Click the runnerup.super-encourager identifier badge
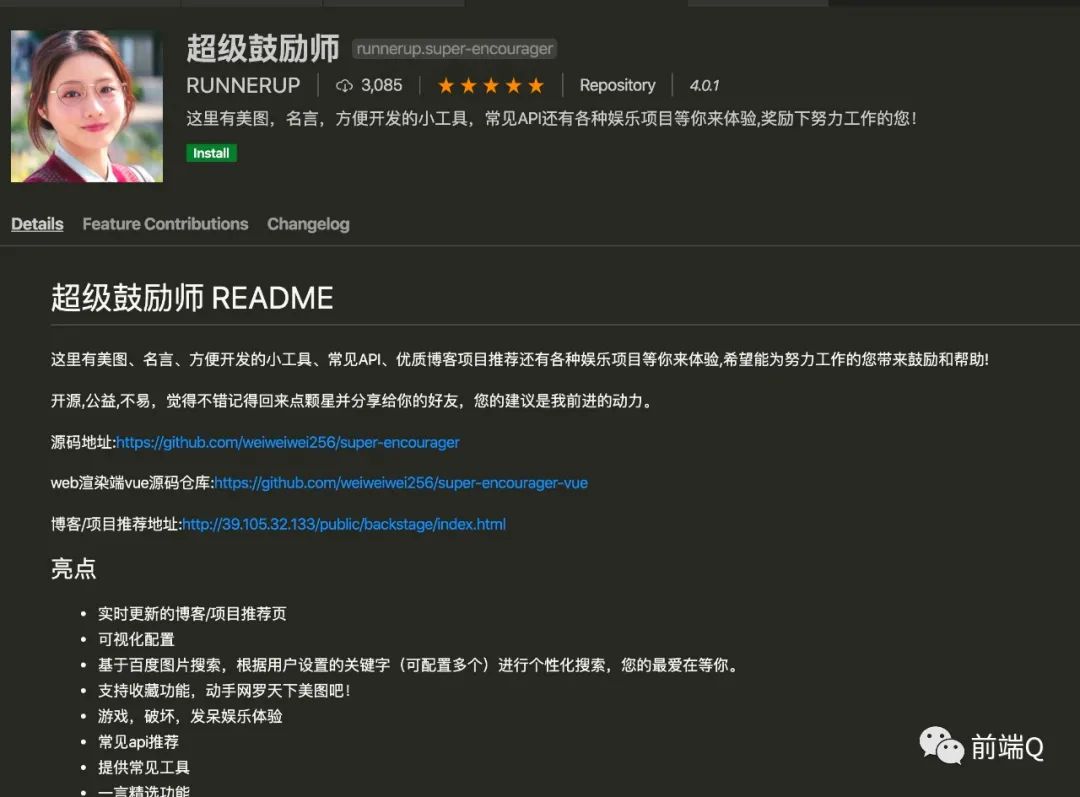Image resolution: width=1080 pixels, height=797 pixels. point(455,49)
